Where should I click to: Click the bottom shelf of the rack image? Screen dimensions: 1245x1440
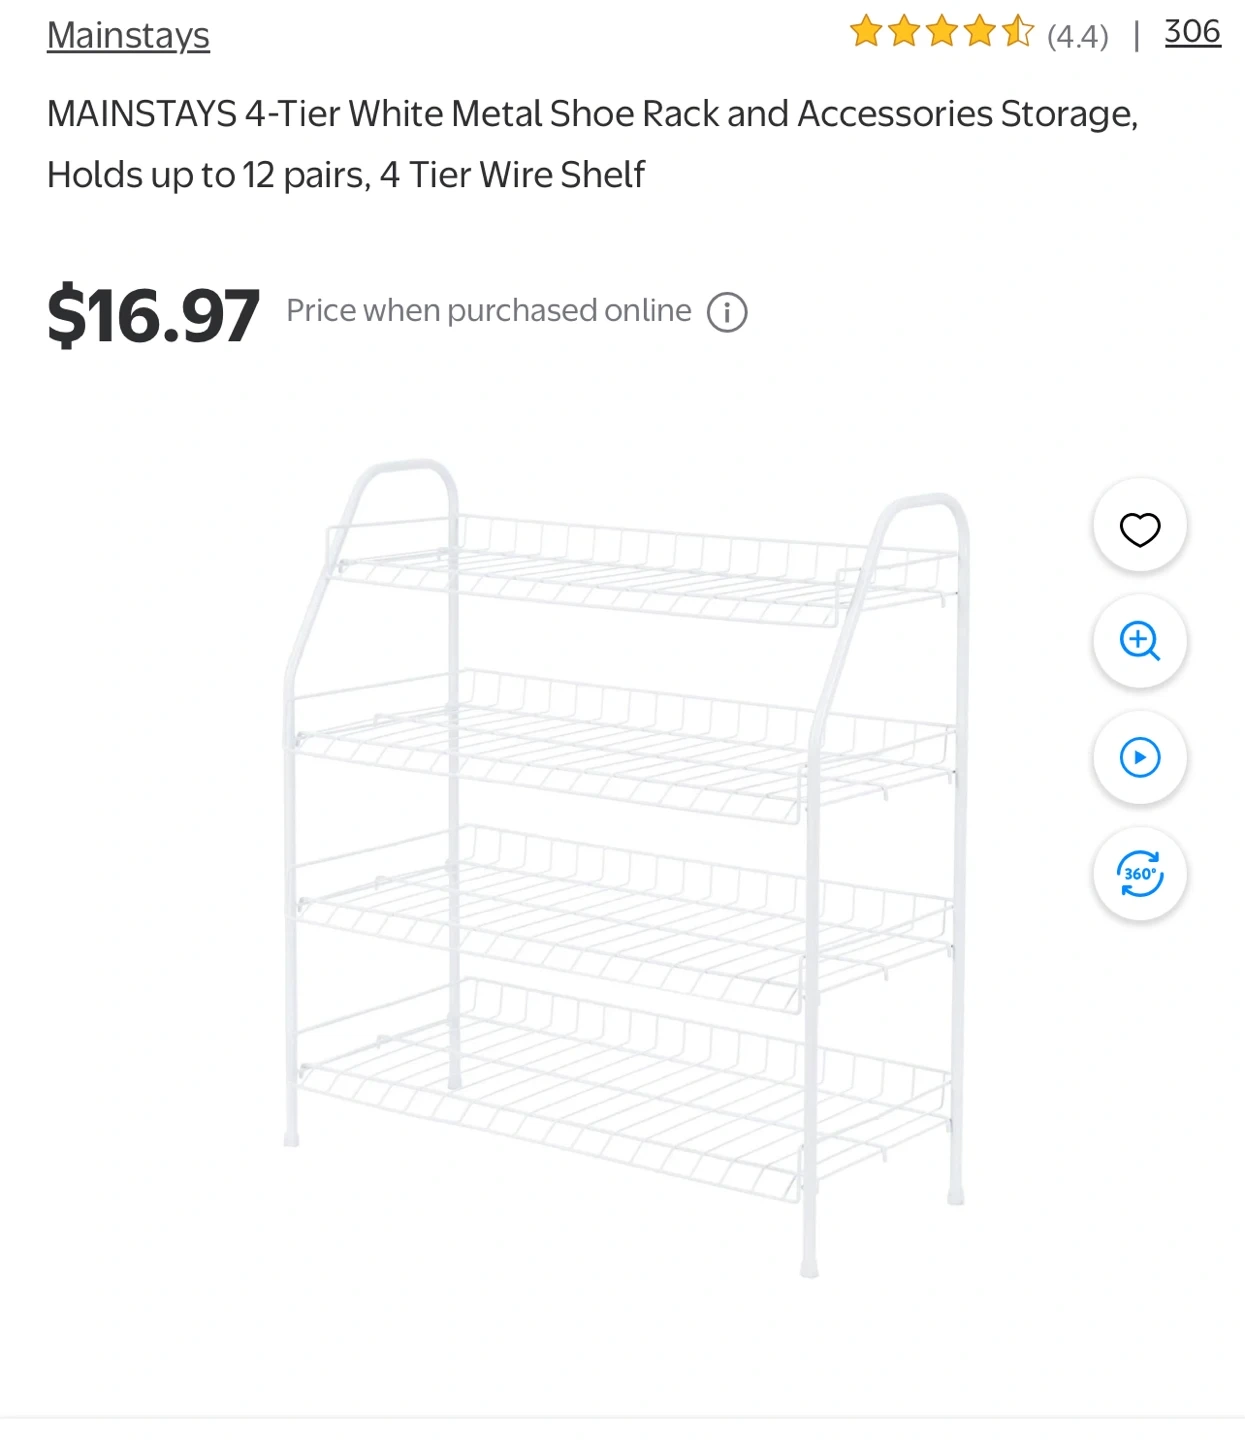620,1090
